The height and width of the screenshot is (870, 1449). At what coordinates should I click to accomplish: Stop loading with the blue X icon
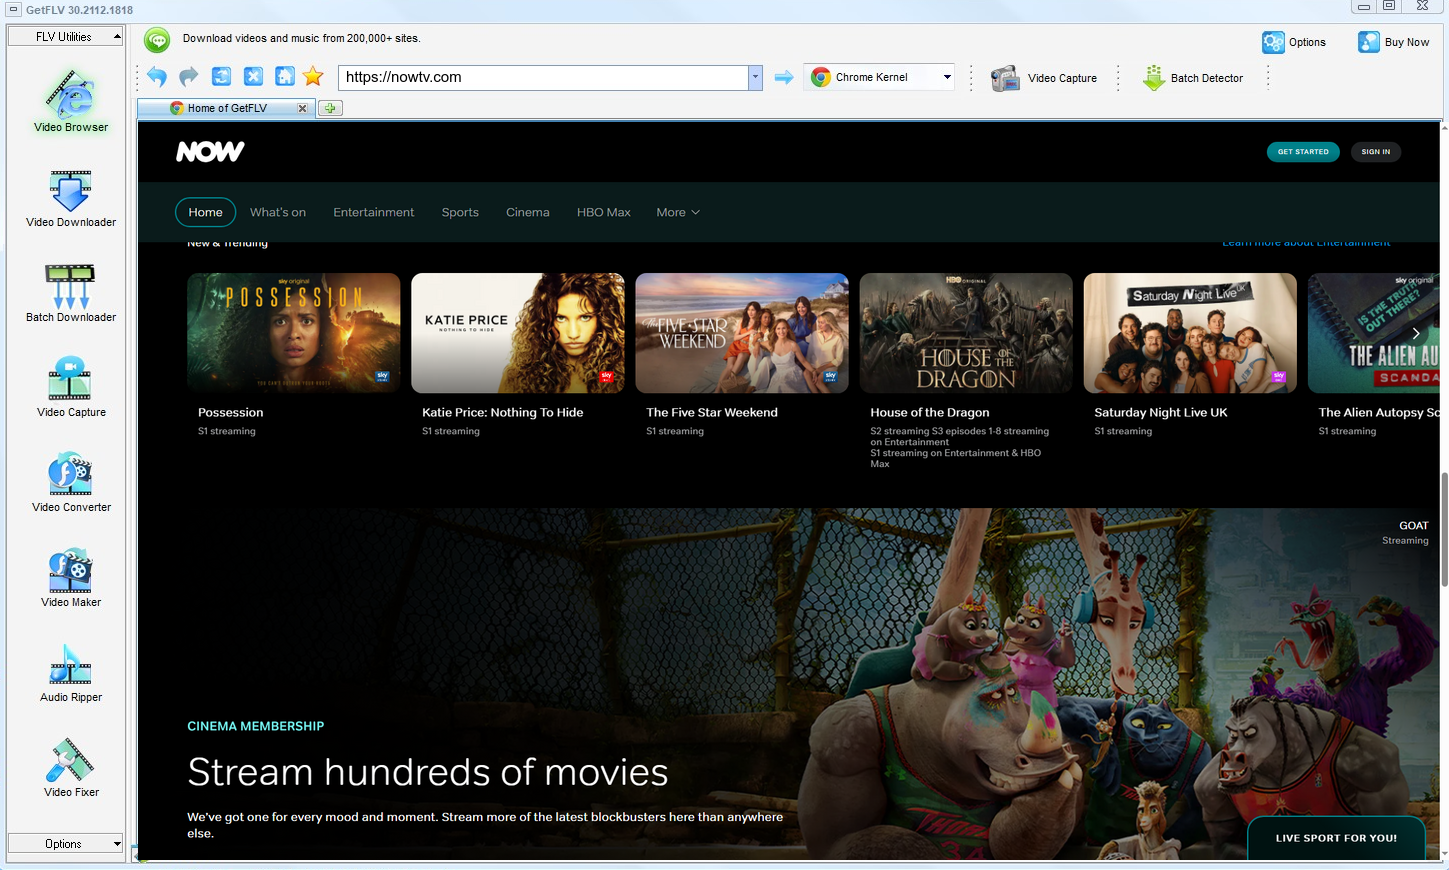[x=254, y=77]
